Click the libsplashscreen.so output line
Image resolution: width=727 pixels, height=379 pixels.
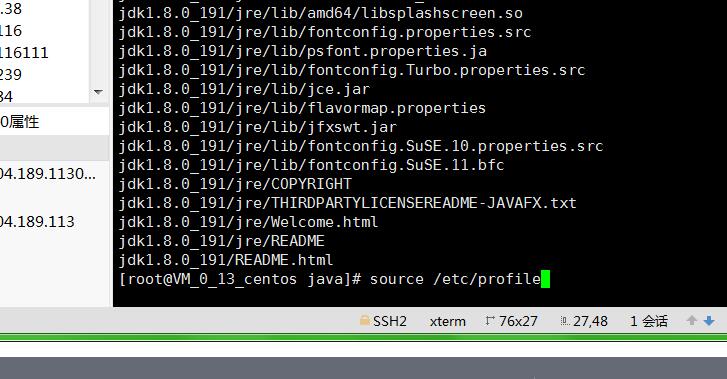pos(321,13)
